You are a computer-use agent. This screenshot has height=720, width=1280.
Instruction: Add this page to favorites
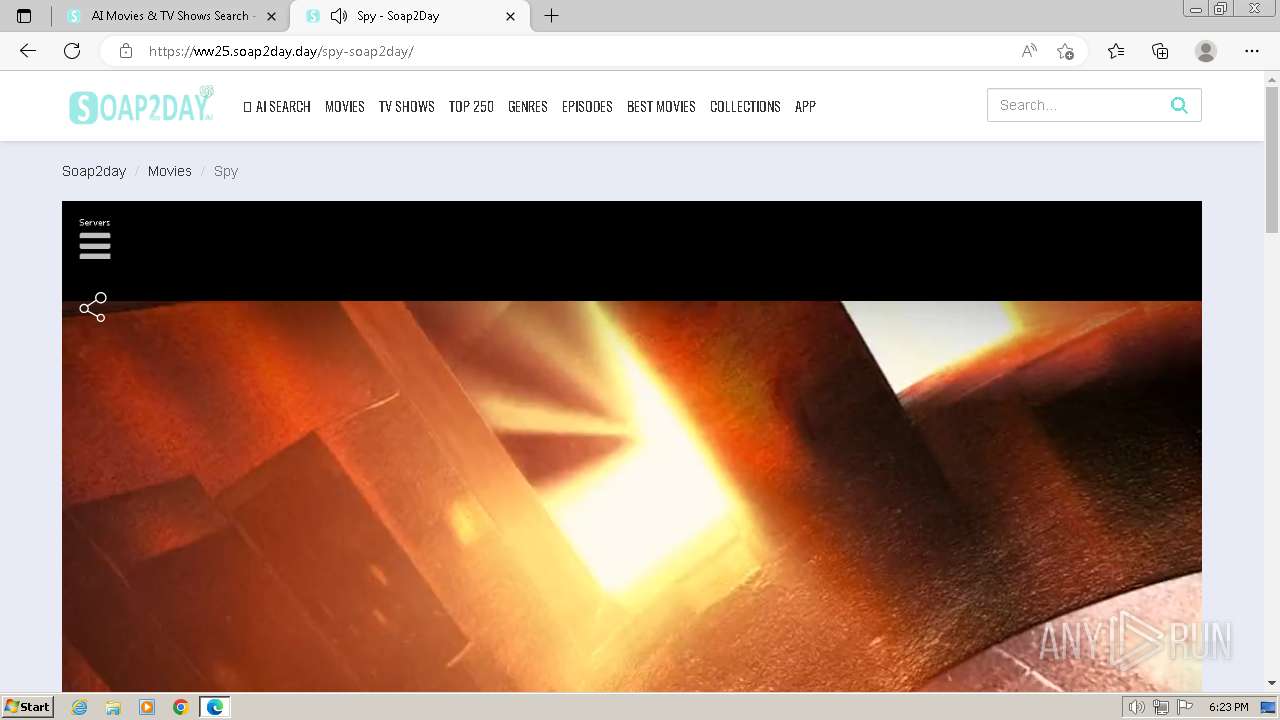(1065, 51)
